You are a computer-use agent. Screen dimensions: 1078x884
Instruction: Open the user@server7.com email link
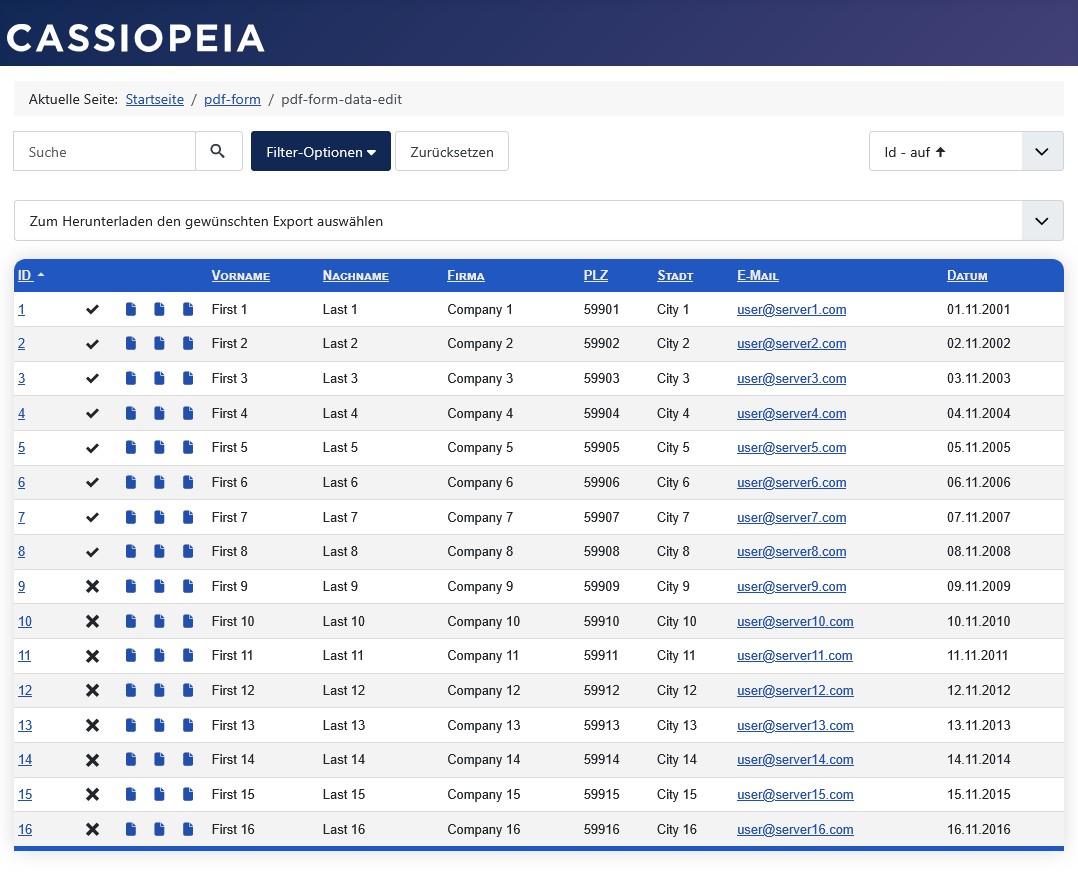(791, 518)
